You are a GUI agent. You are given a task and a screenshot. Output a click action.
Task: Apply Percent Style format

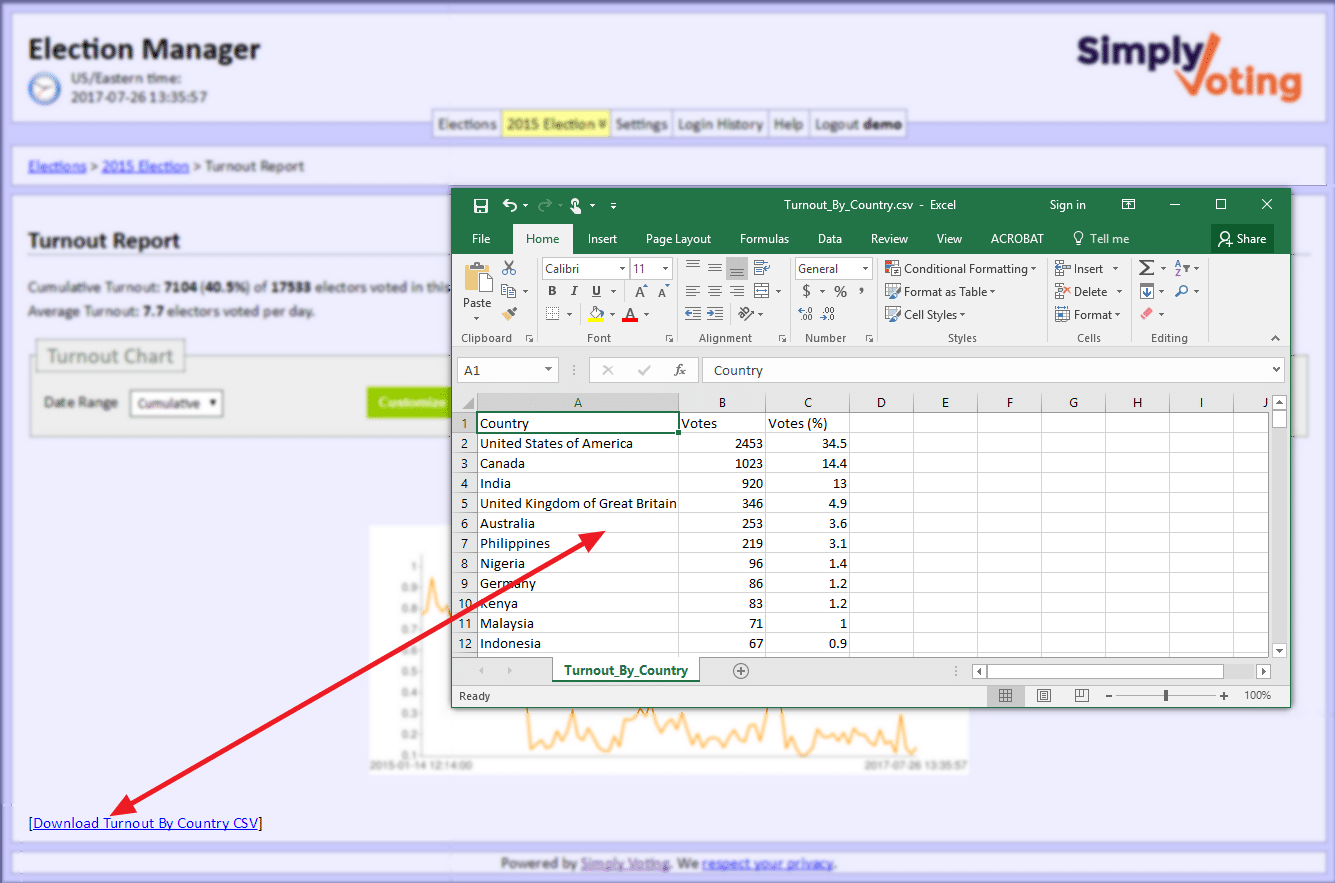840,291
